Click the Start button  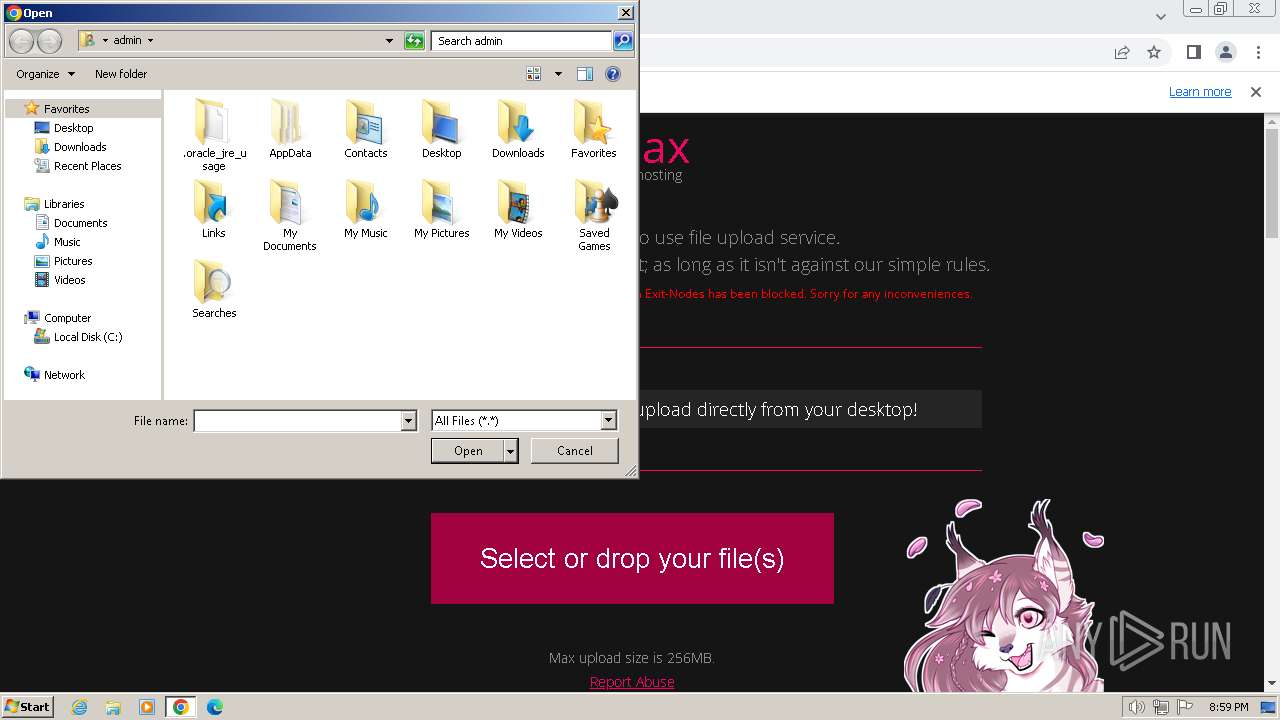[x=27, y=707]
